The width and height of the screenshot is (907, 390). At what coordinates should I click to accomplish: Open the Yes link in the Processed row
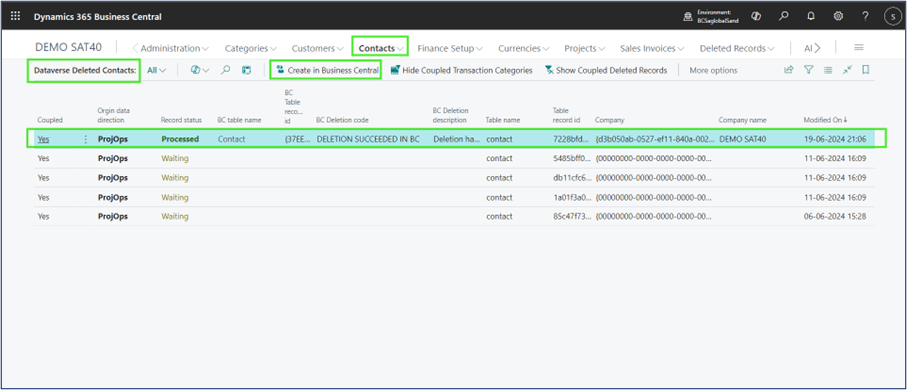[43, 139]
